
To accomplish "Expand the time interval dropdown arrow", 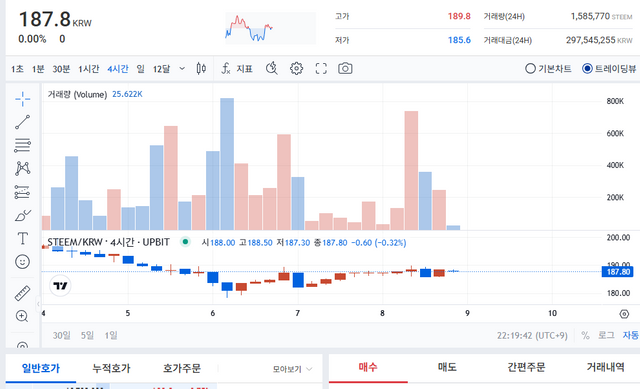I will point(182,69).
